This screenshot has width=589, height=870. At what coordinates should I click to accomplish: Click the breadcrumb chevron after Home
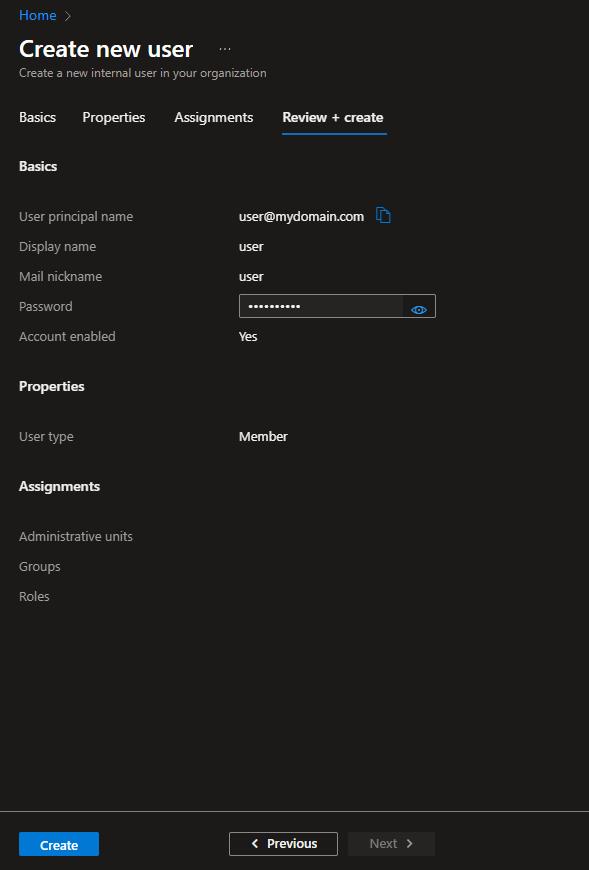(x=68, y=16)
